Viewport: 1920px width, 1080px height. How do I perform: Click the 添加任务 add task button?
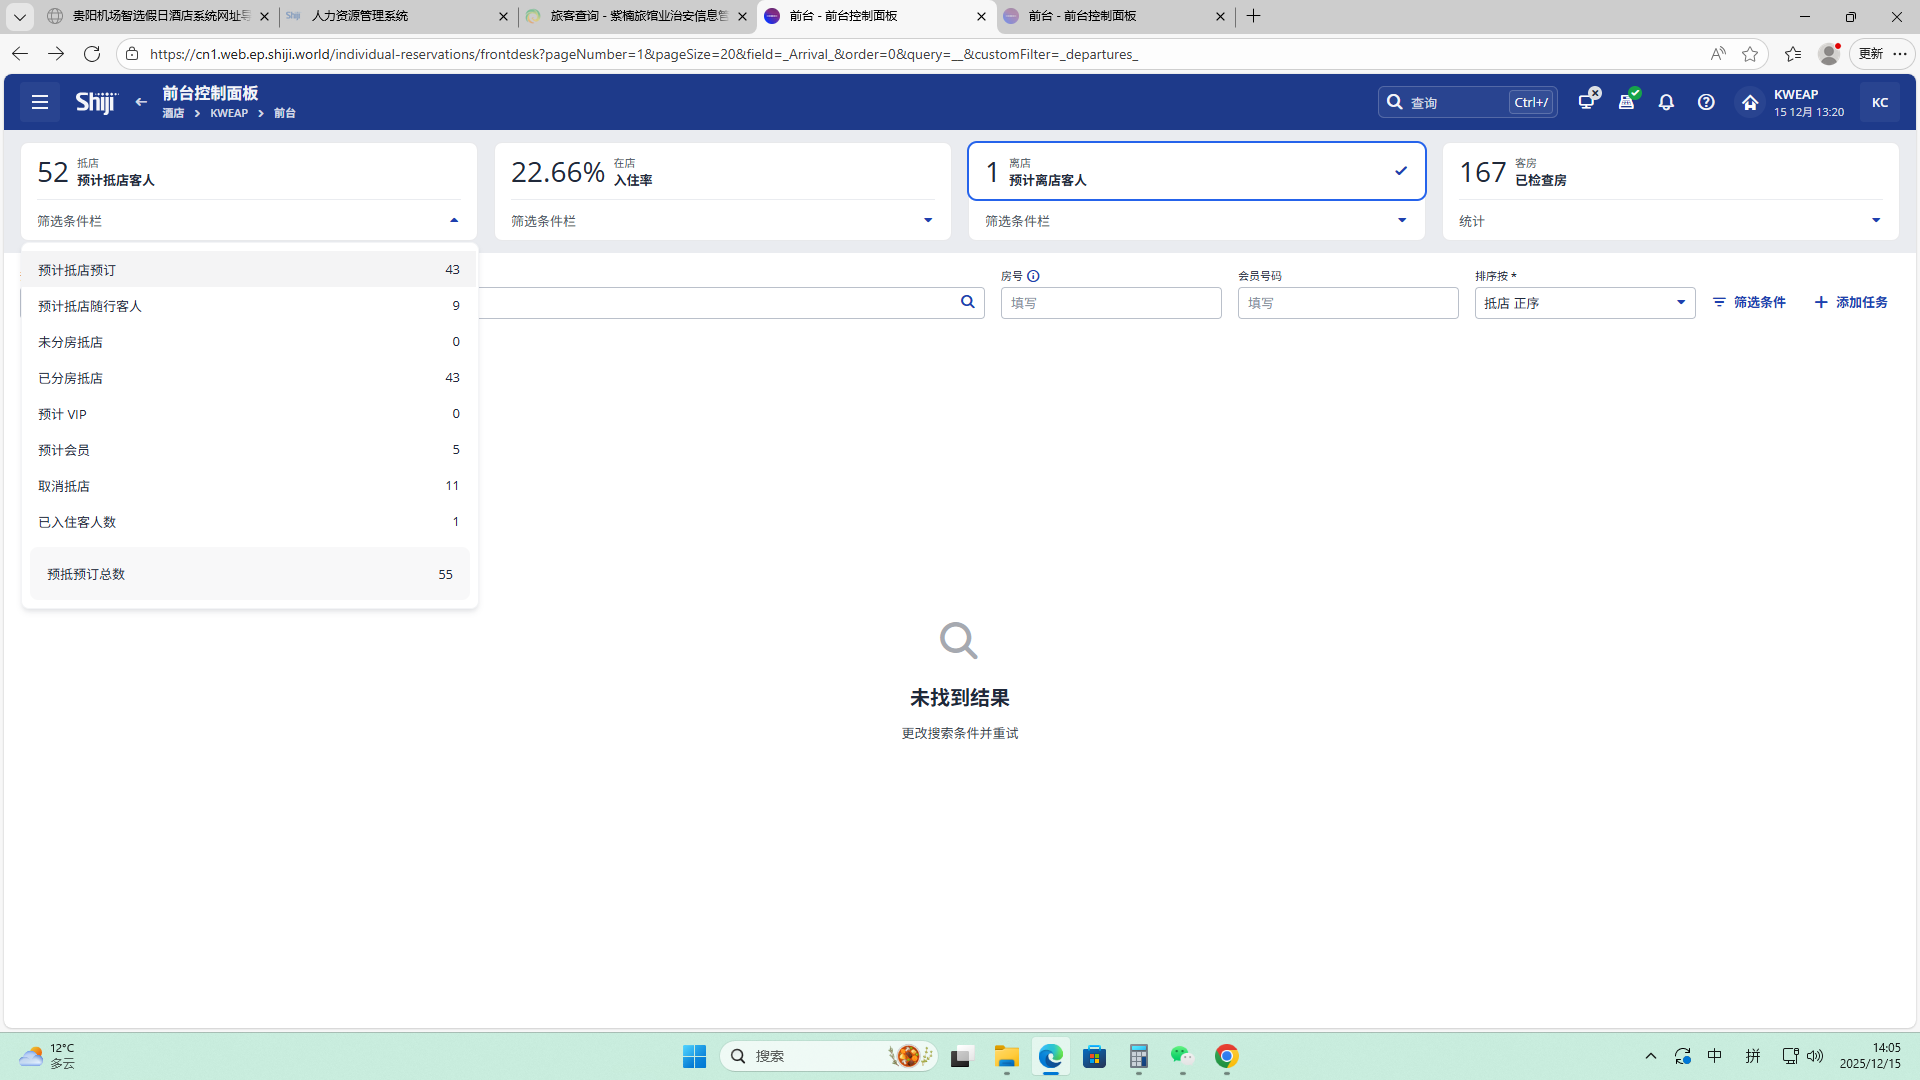tap(1851, 302)
